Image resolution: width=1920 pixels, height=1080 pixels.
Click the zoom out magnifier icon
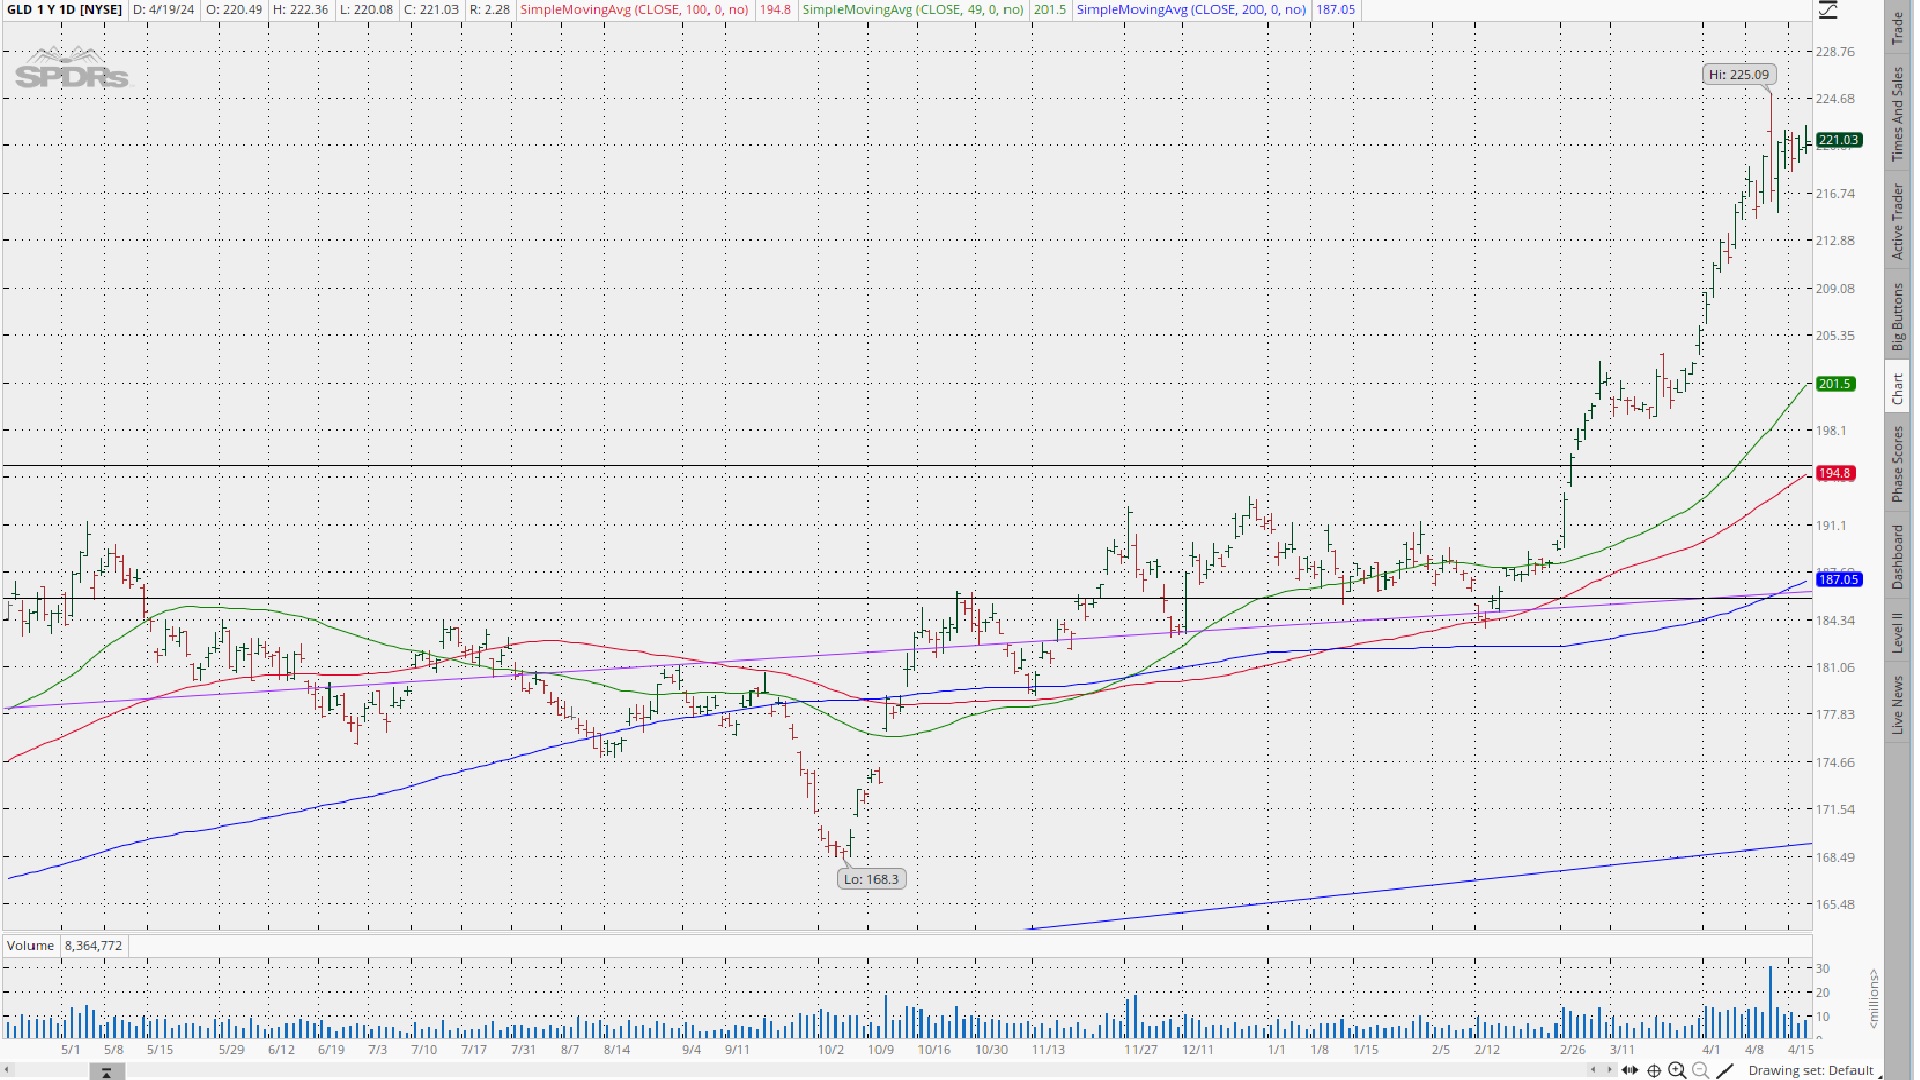tap(1700, 1070)
